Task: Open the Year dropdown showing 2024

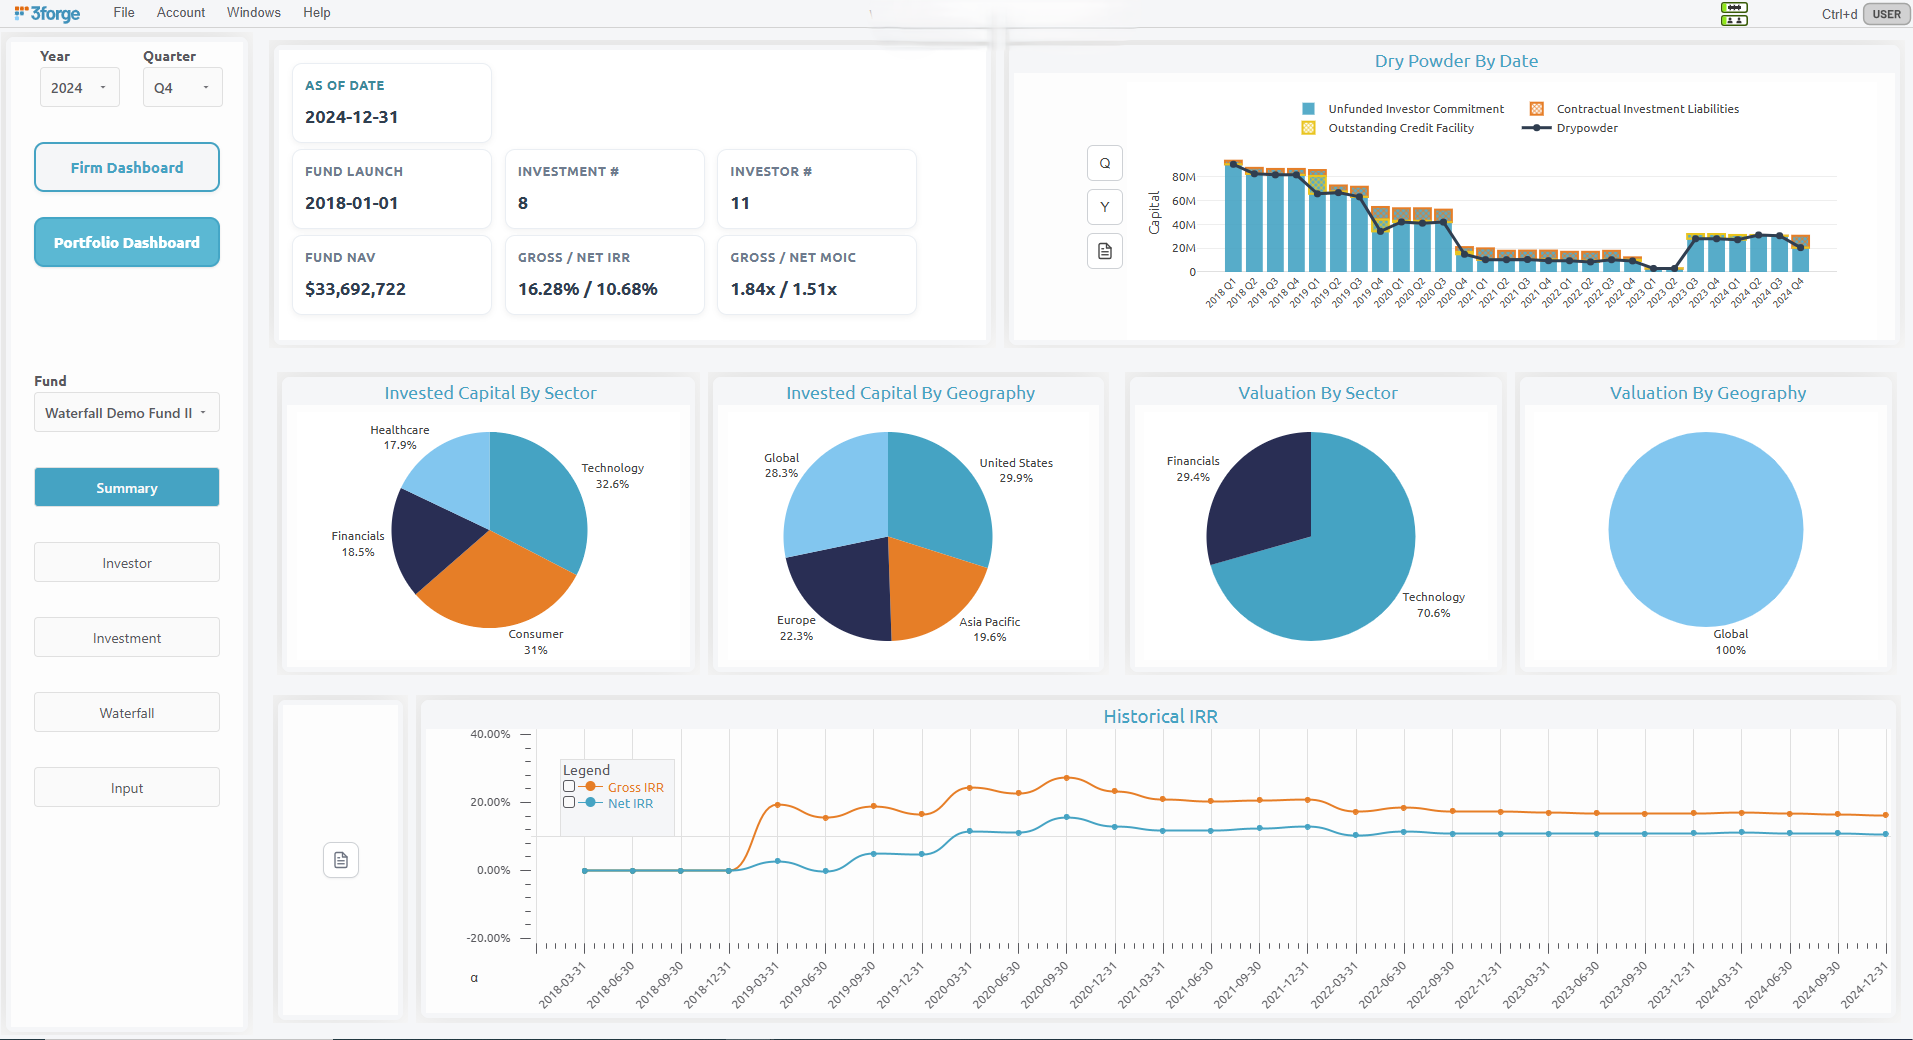Action: tap(79, 88)
